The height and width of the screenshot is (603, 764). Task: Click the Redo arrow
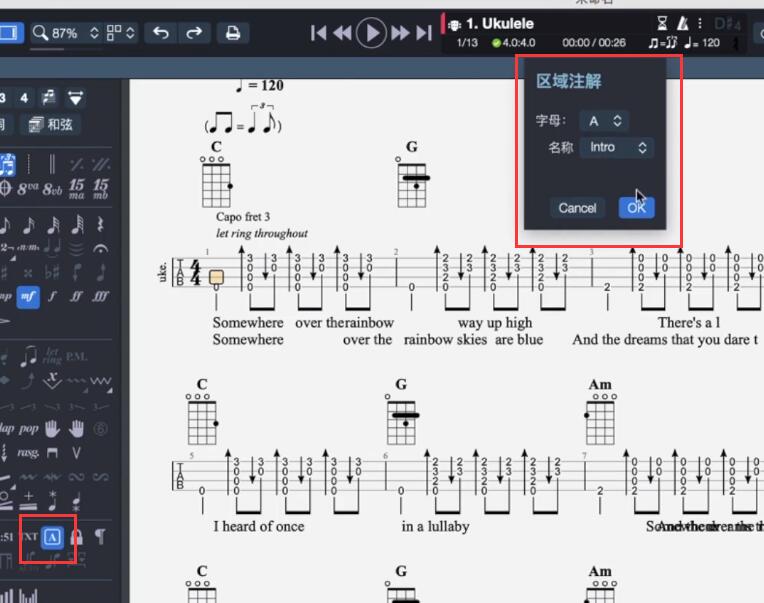pyautogui.click(x=194, y=33)
